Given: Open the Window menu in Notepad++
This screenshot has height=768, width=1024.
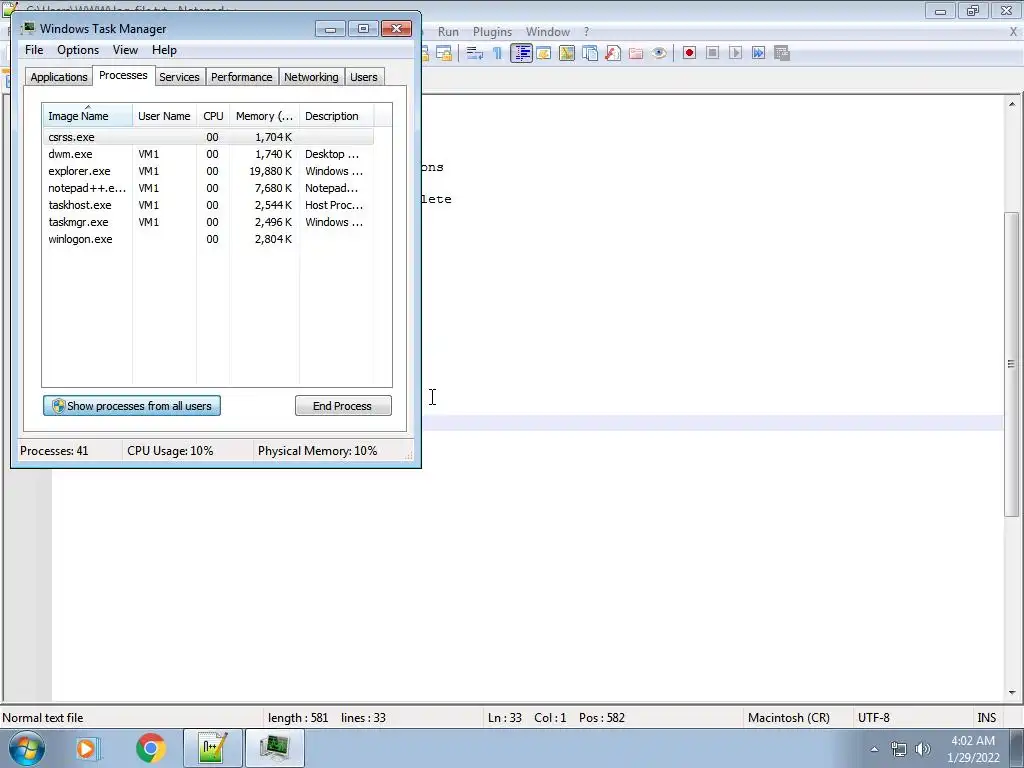Looking at the screenshot, I should click(547, 31).
